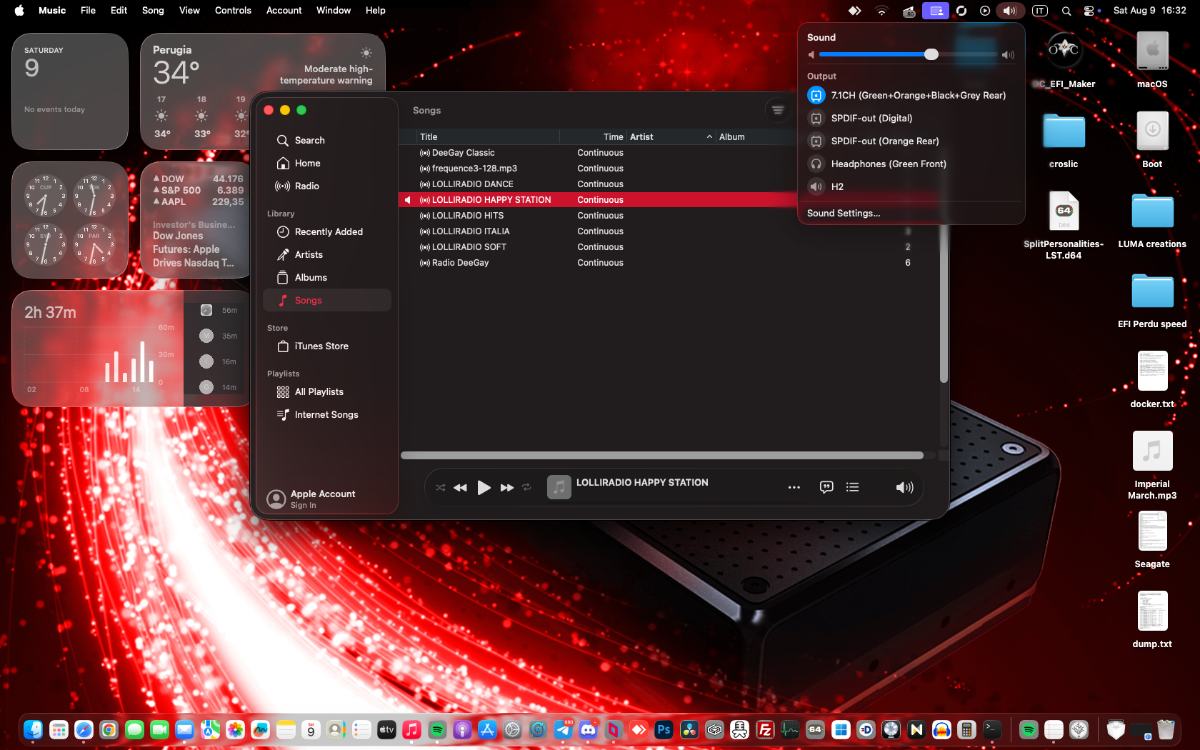The height and width of the screenshot is (750, 1200).
Task: Open the Song menu in menu bar
Action: 153,10
